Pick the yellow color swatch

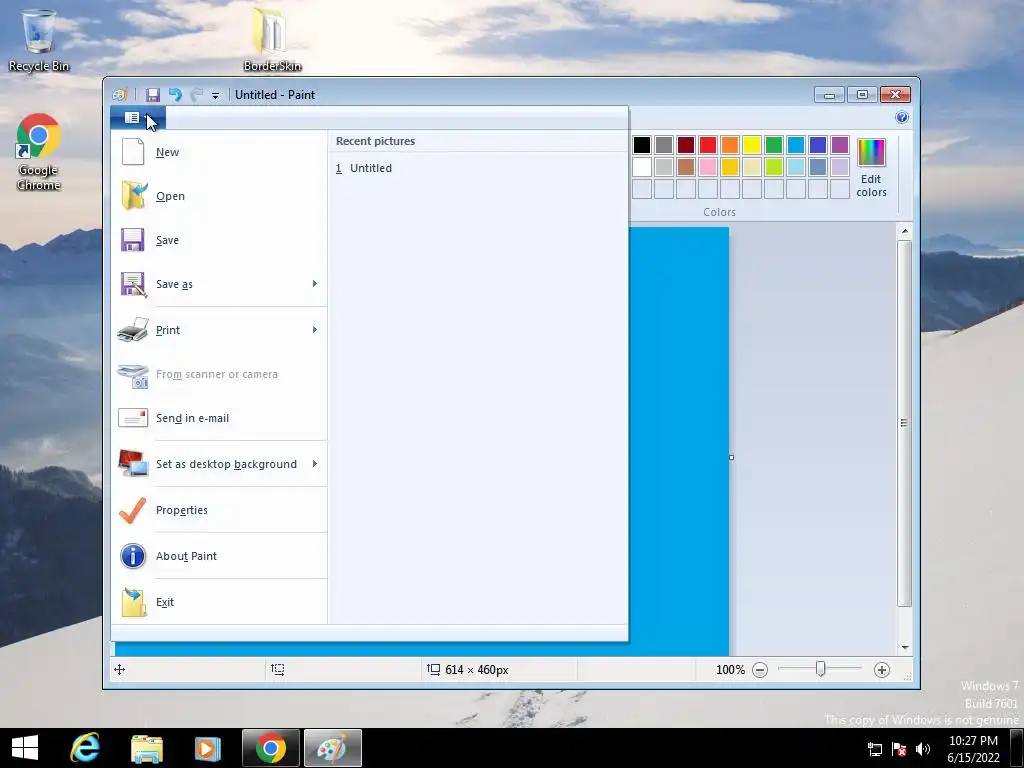click(x=752, y=144)
